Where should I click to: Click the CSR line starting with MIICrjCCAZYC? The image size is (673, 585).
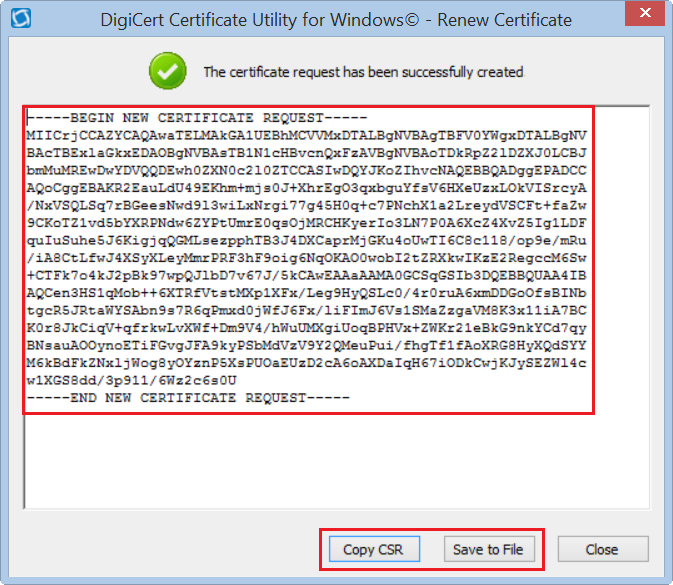pyautogui.click(x=307, y=133)
